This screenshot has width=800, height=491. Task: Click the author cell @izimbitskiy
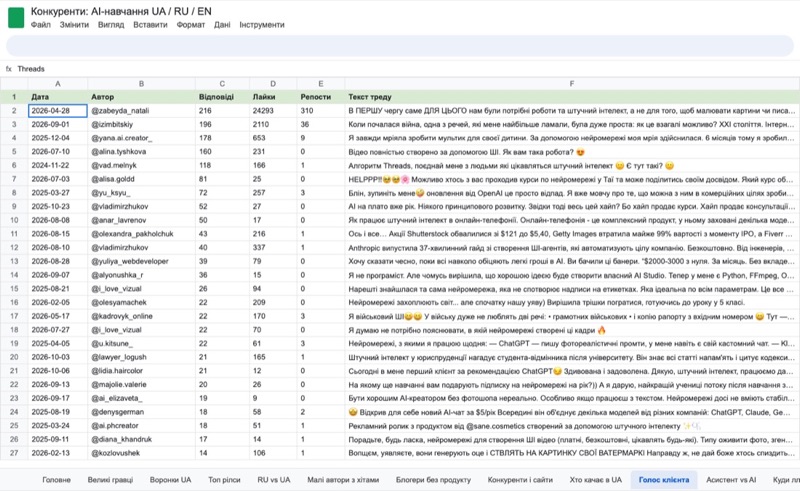[x=141, y=125]
